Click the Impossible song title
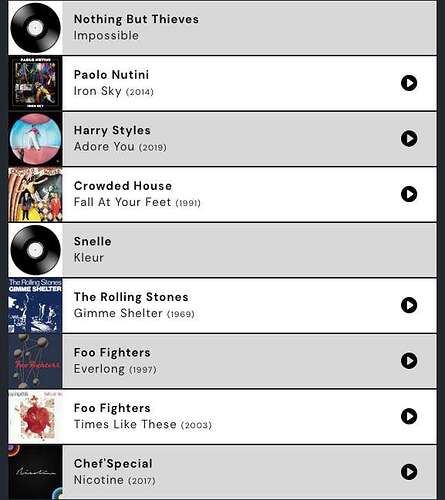The width and height of the screenshot is (445, 500). (x=106, y=36)
